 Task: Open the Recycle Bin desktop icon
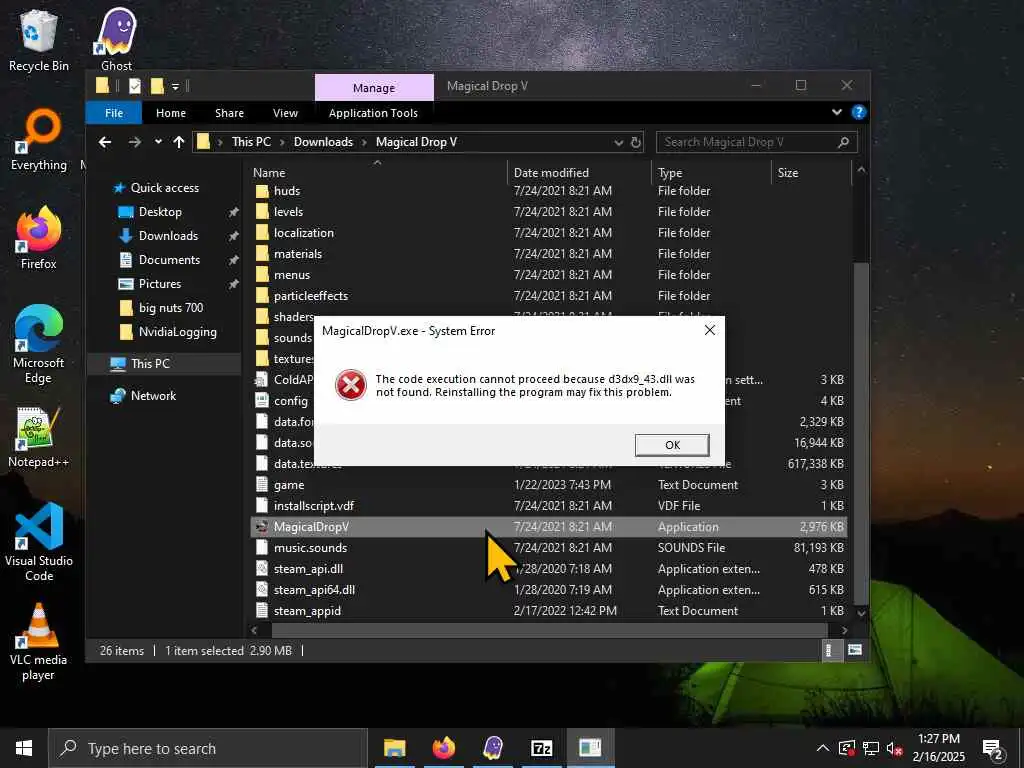tap(39, 40)
